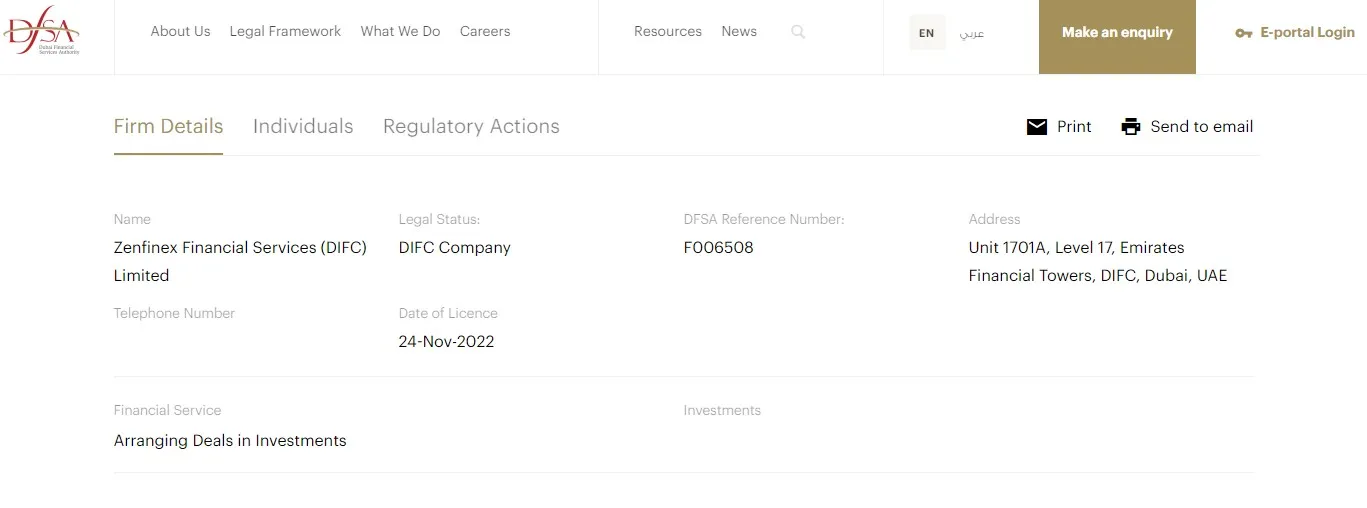Screen dimensions: 1367x508
Task: Switch to the Regulatory Actions tab
Action: 471,127
